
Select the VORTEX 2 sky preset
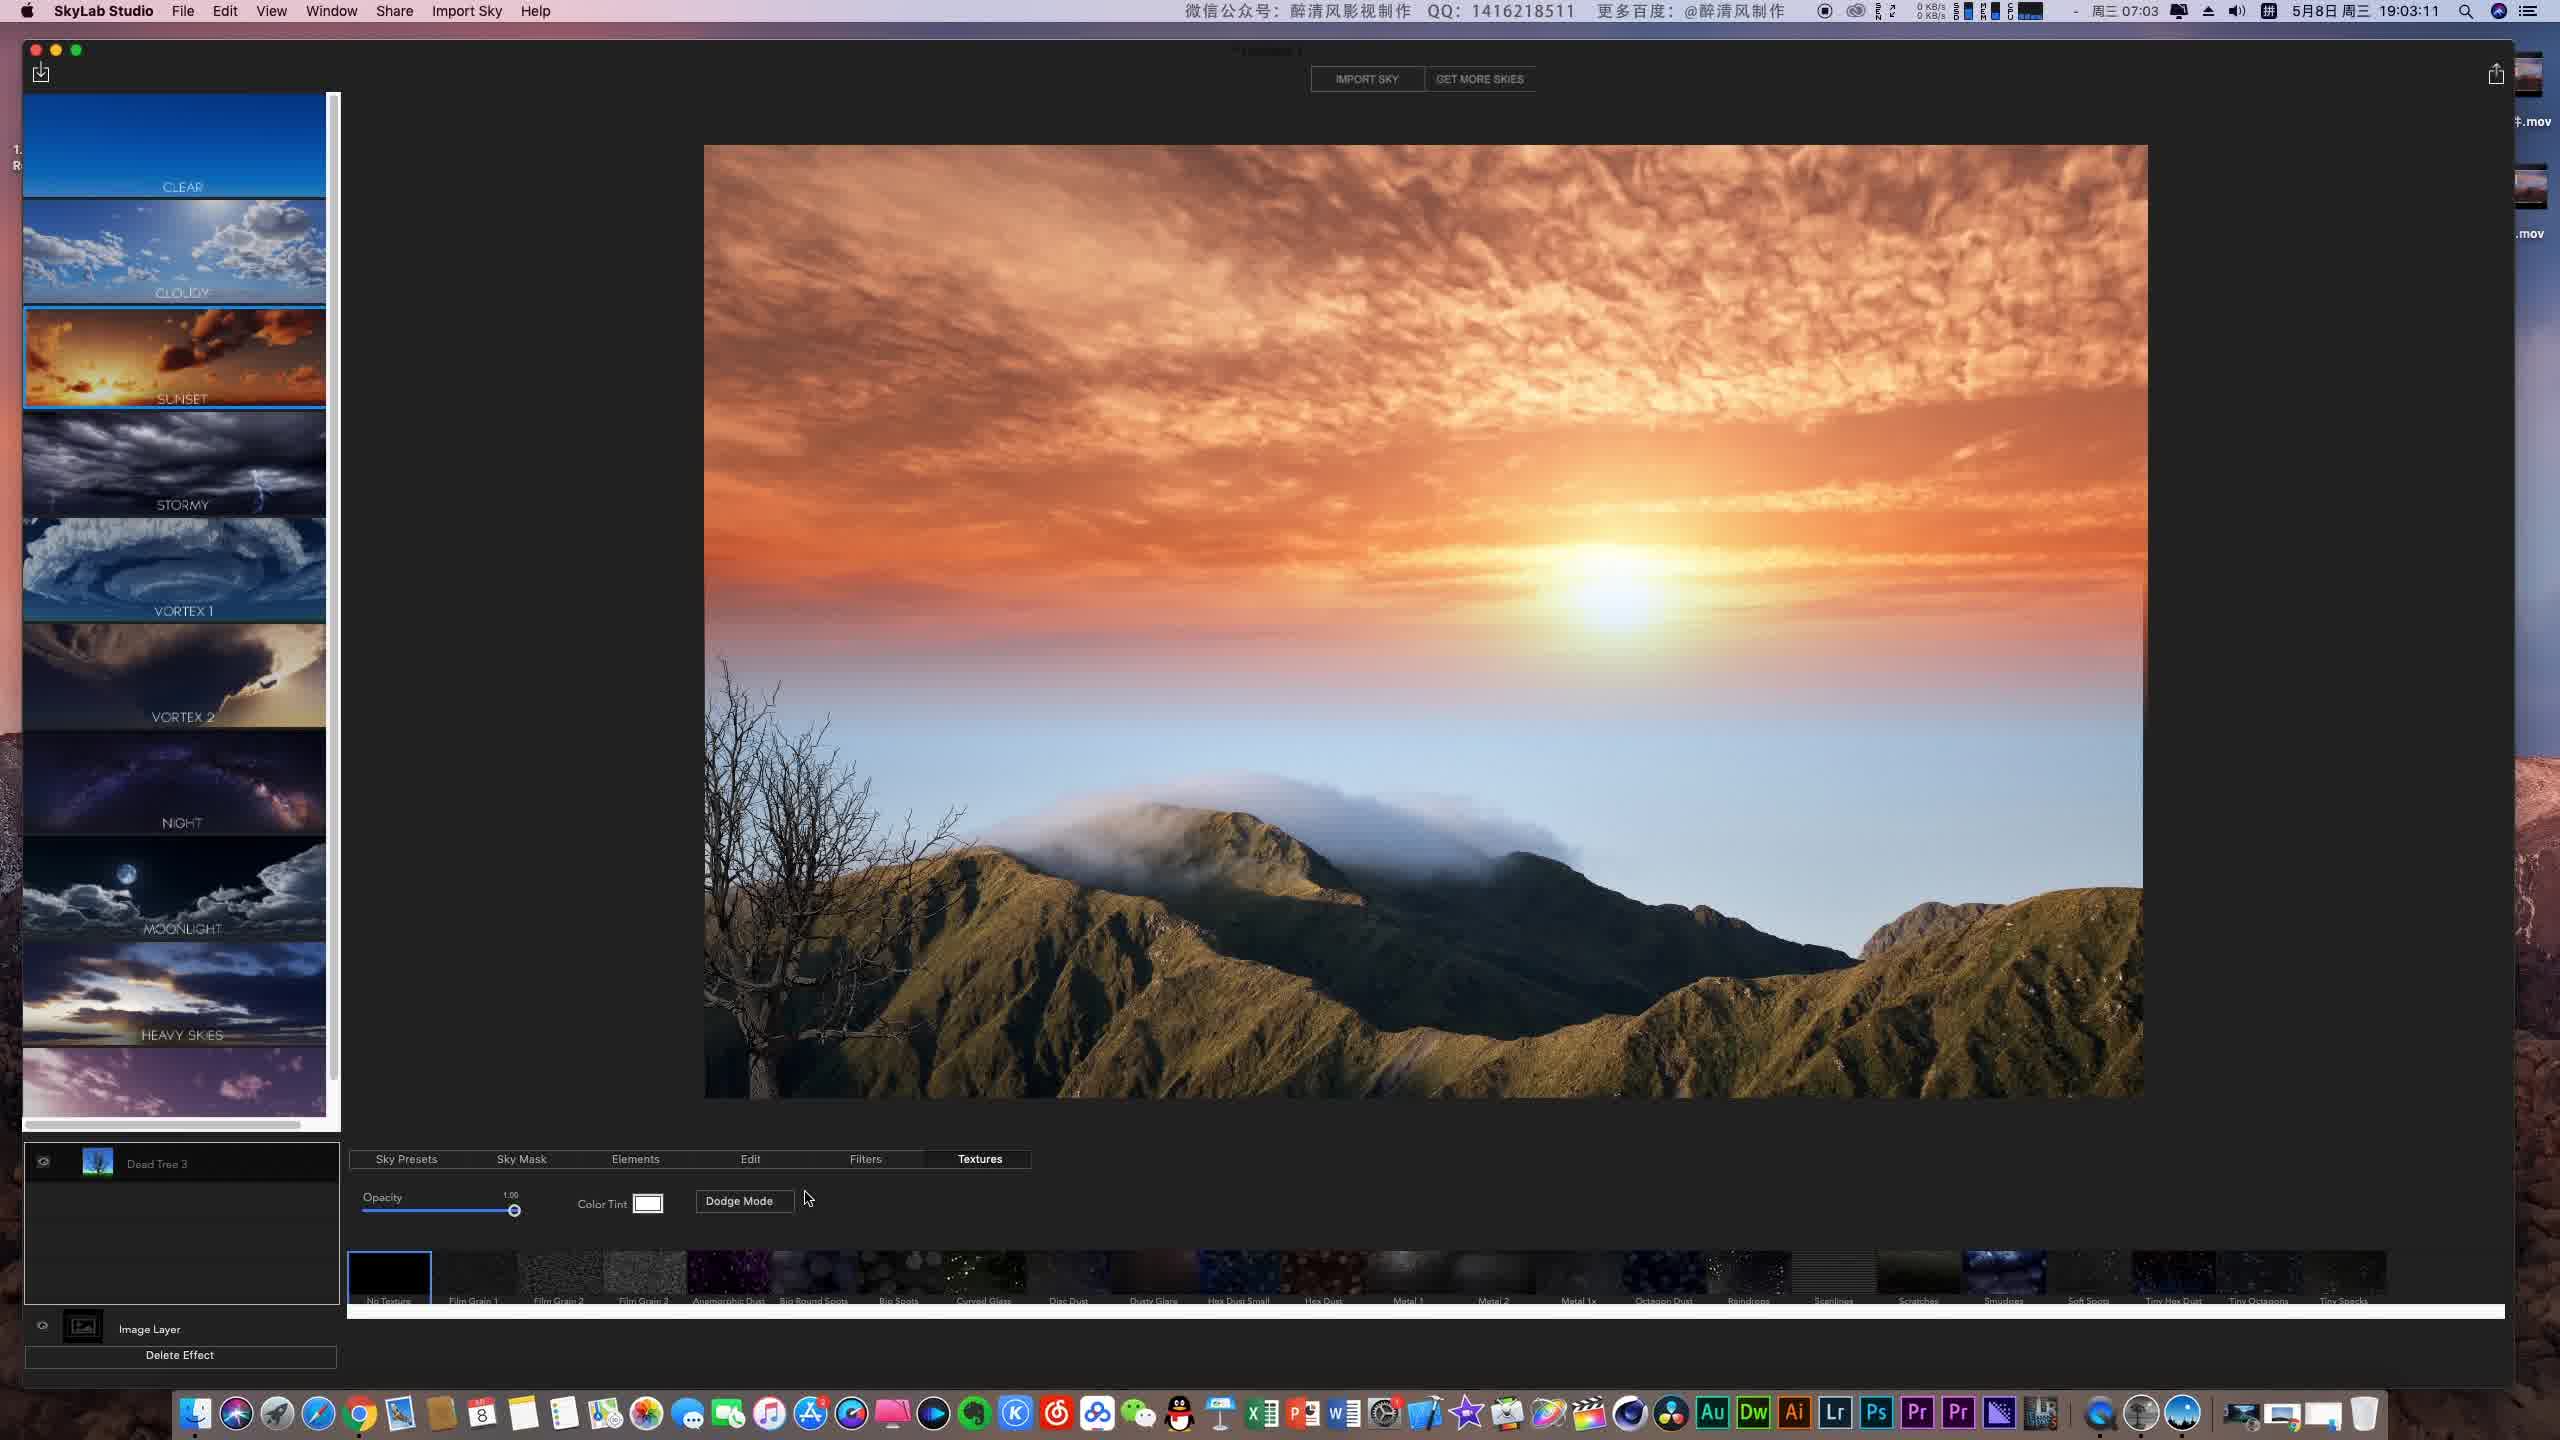coord(174,675)
